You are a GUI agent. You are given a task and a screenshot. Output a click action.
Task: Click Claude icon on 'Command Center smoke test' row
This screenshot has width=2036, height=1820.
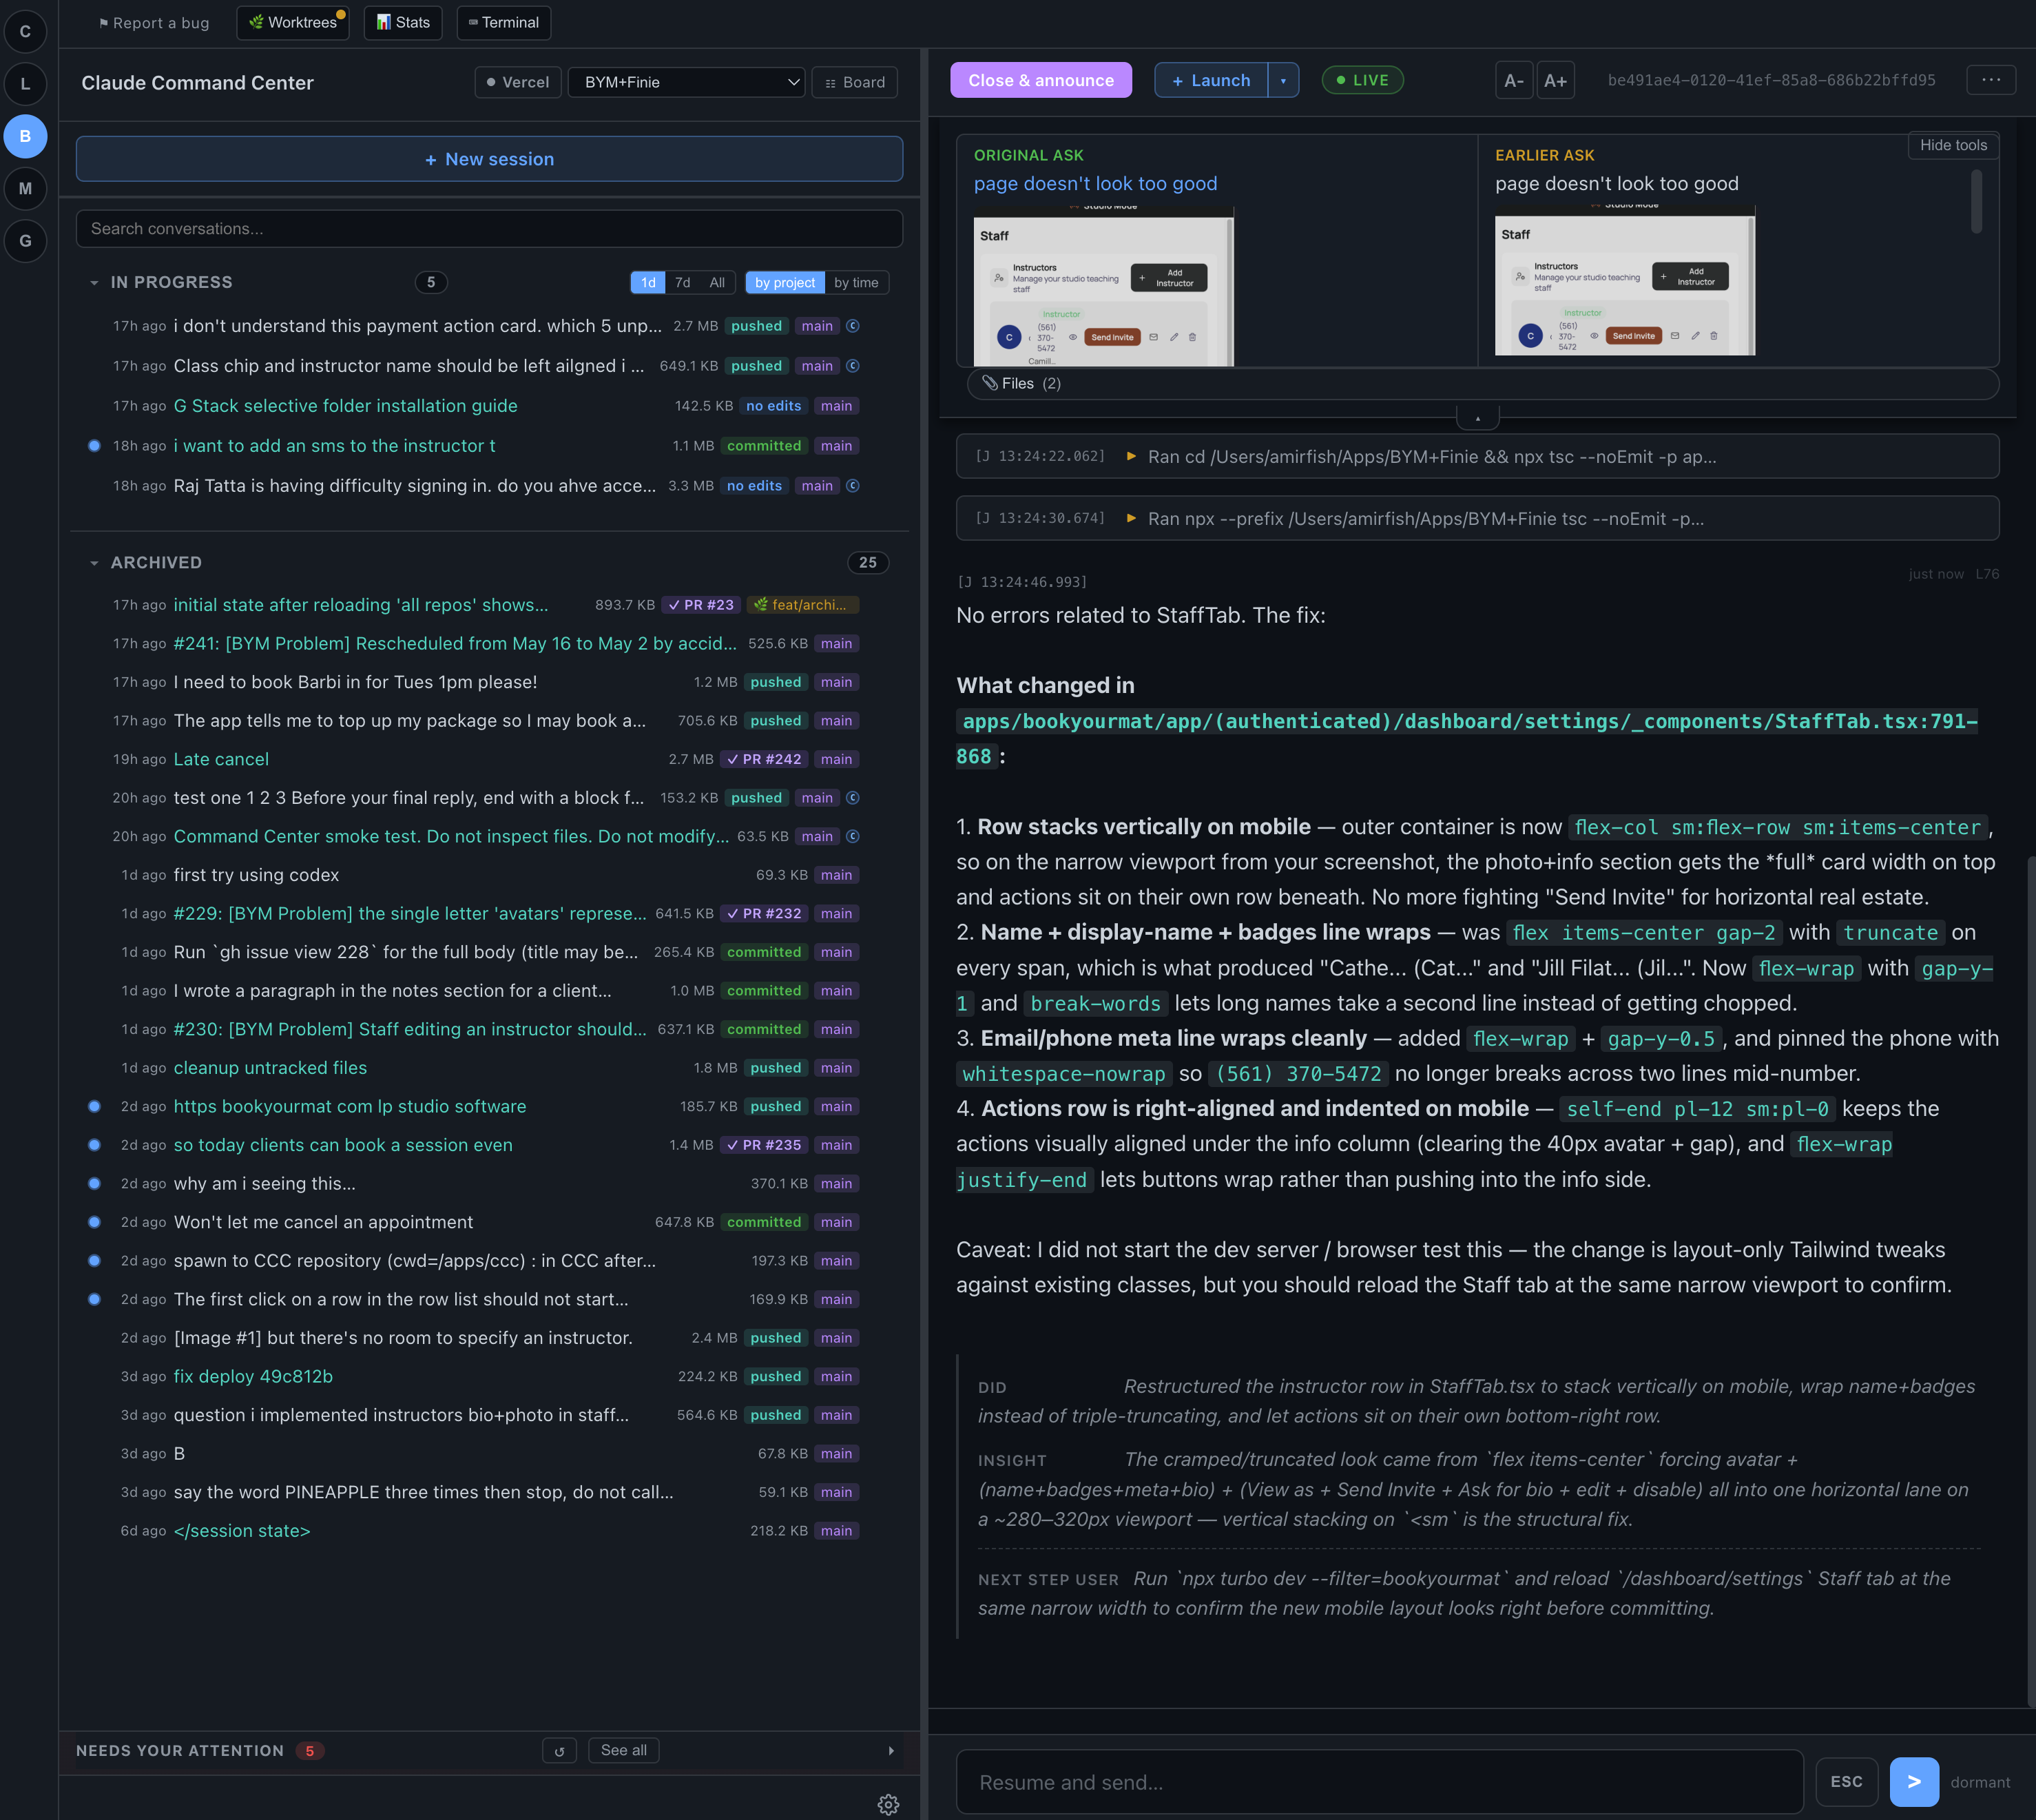click(x=853, y=836)
